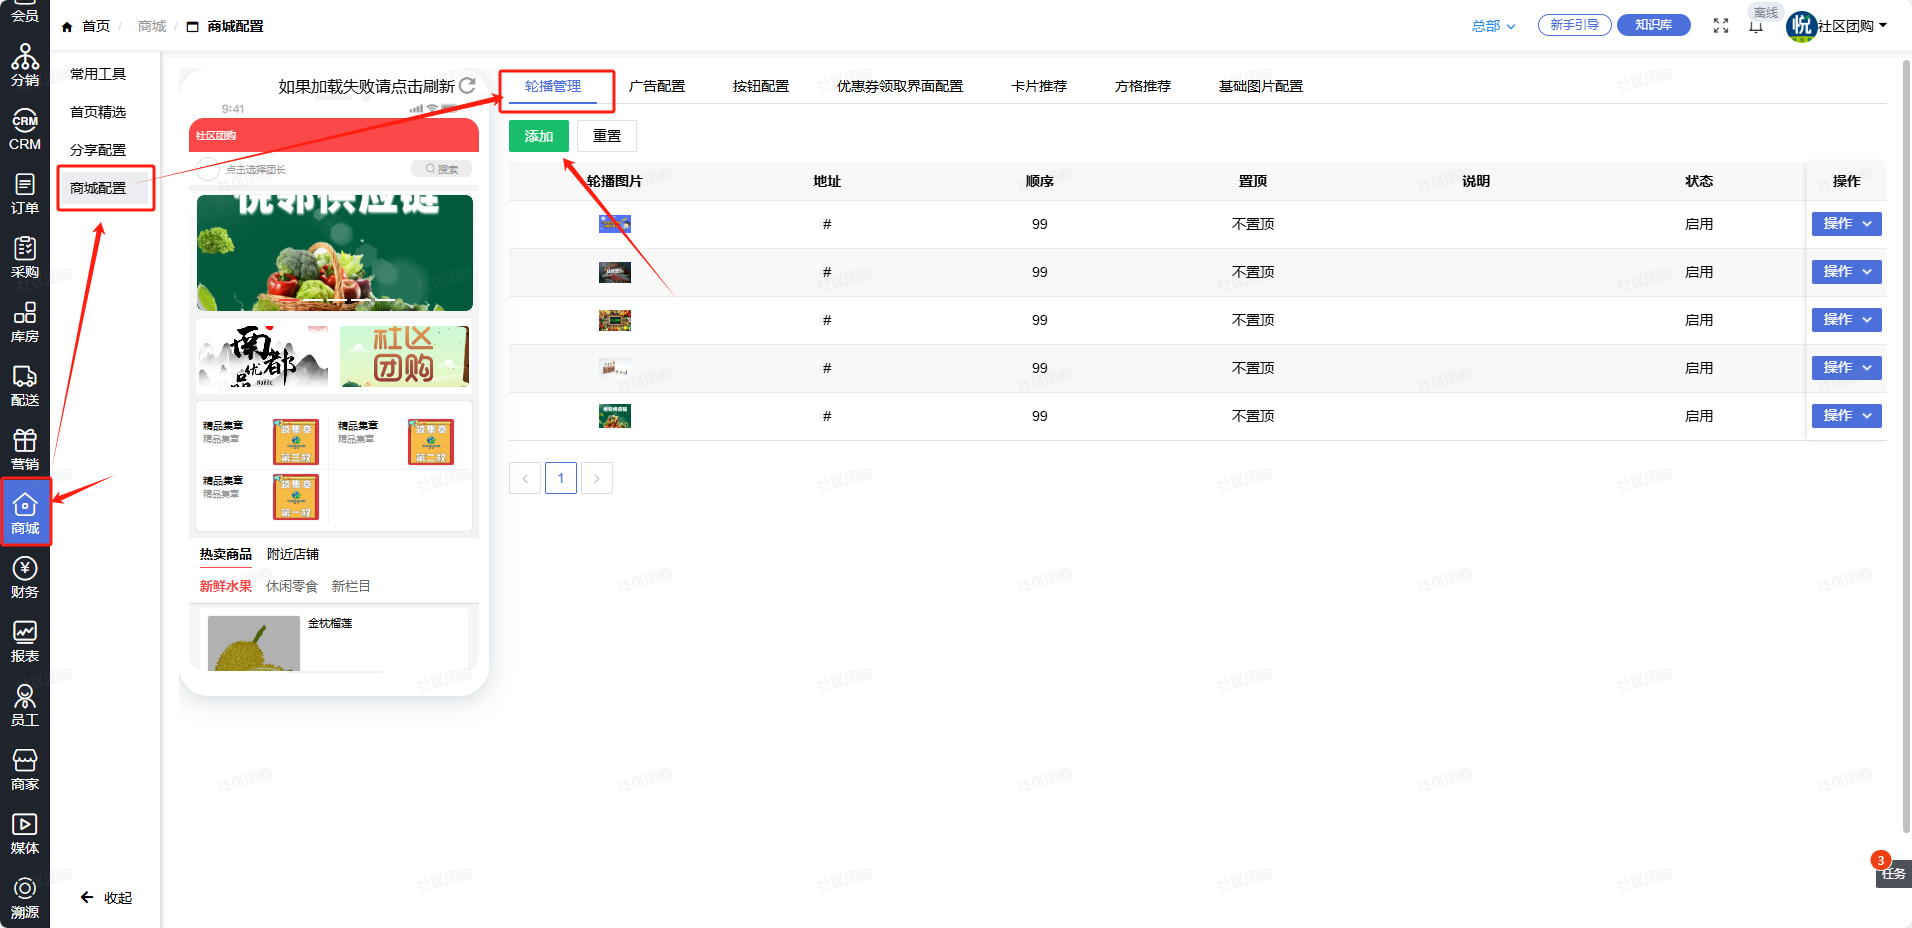
Task: Open the 新手引导 guide button
Action: 1575,25
